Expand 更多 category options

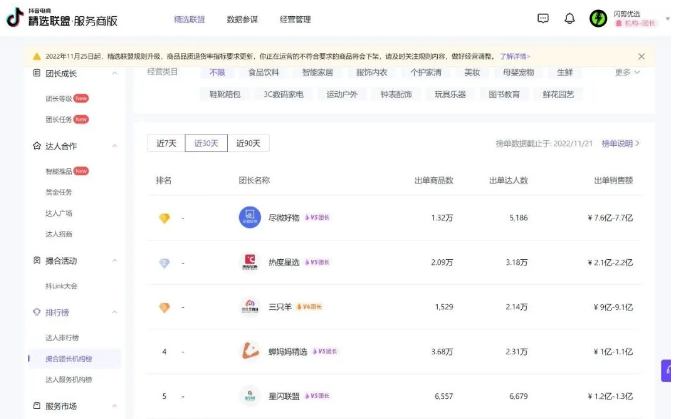[627, 72]
